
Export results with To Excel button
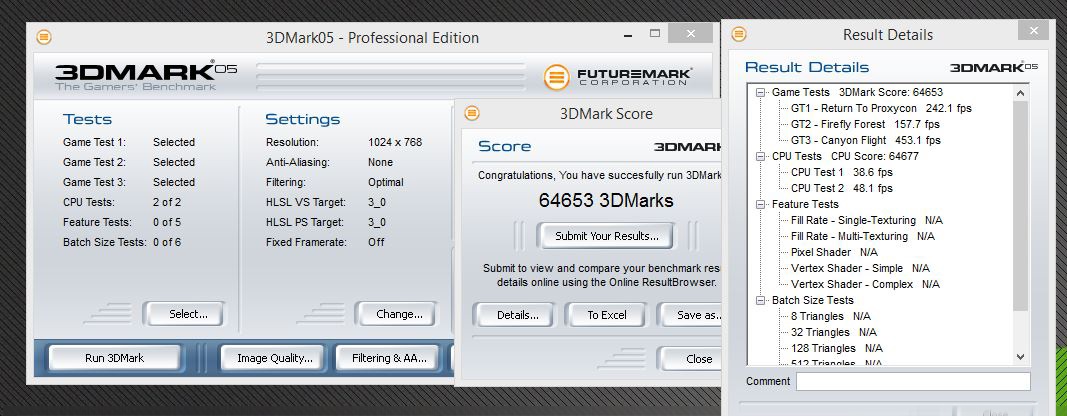[607, 315]
